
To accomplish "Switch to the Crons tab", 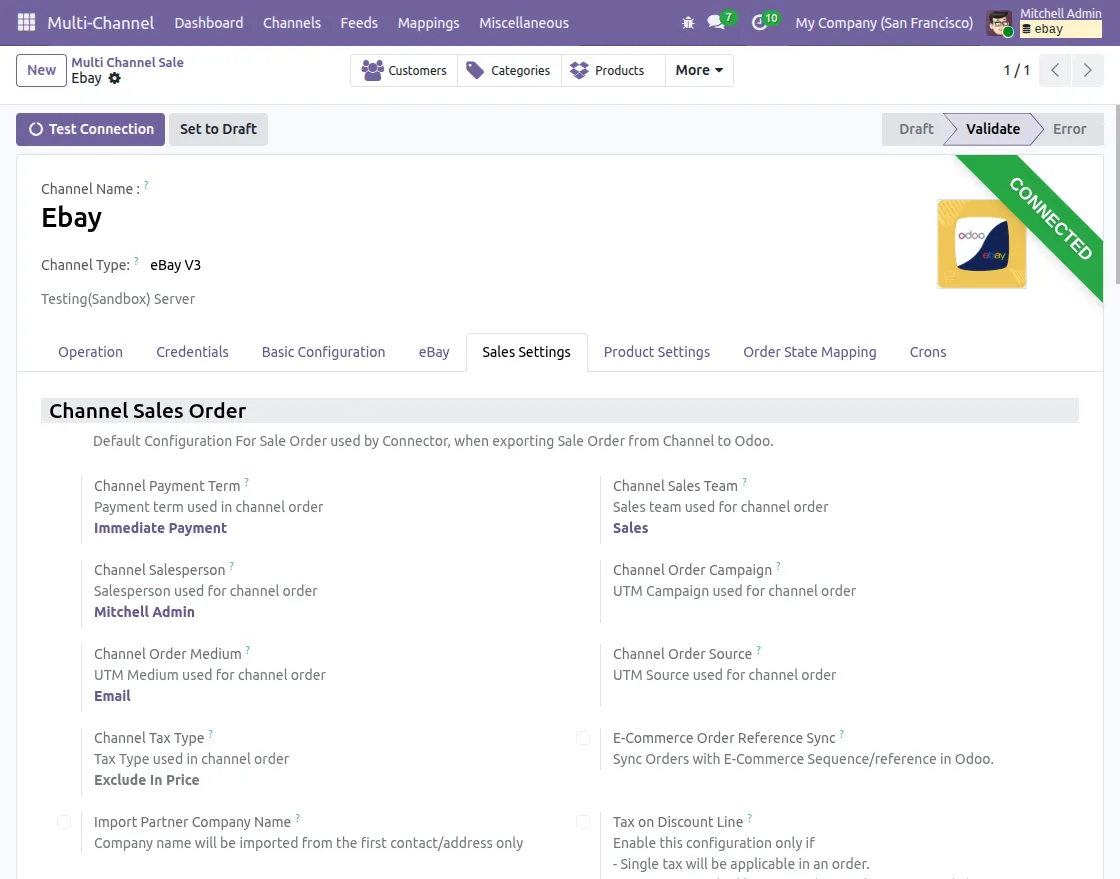I will click(927, 352).
